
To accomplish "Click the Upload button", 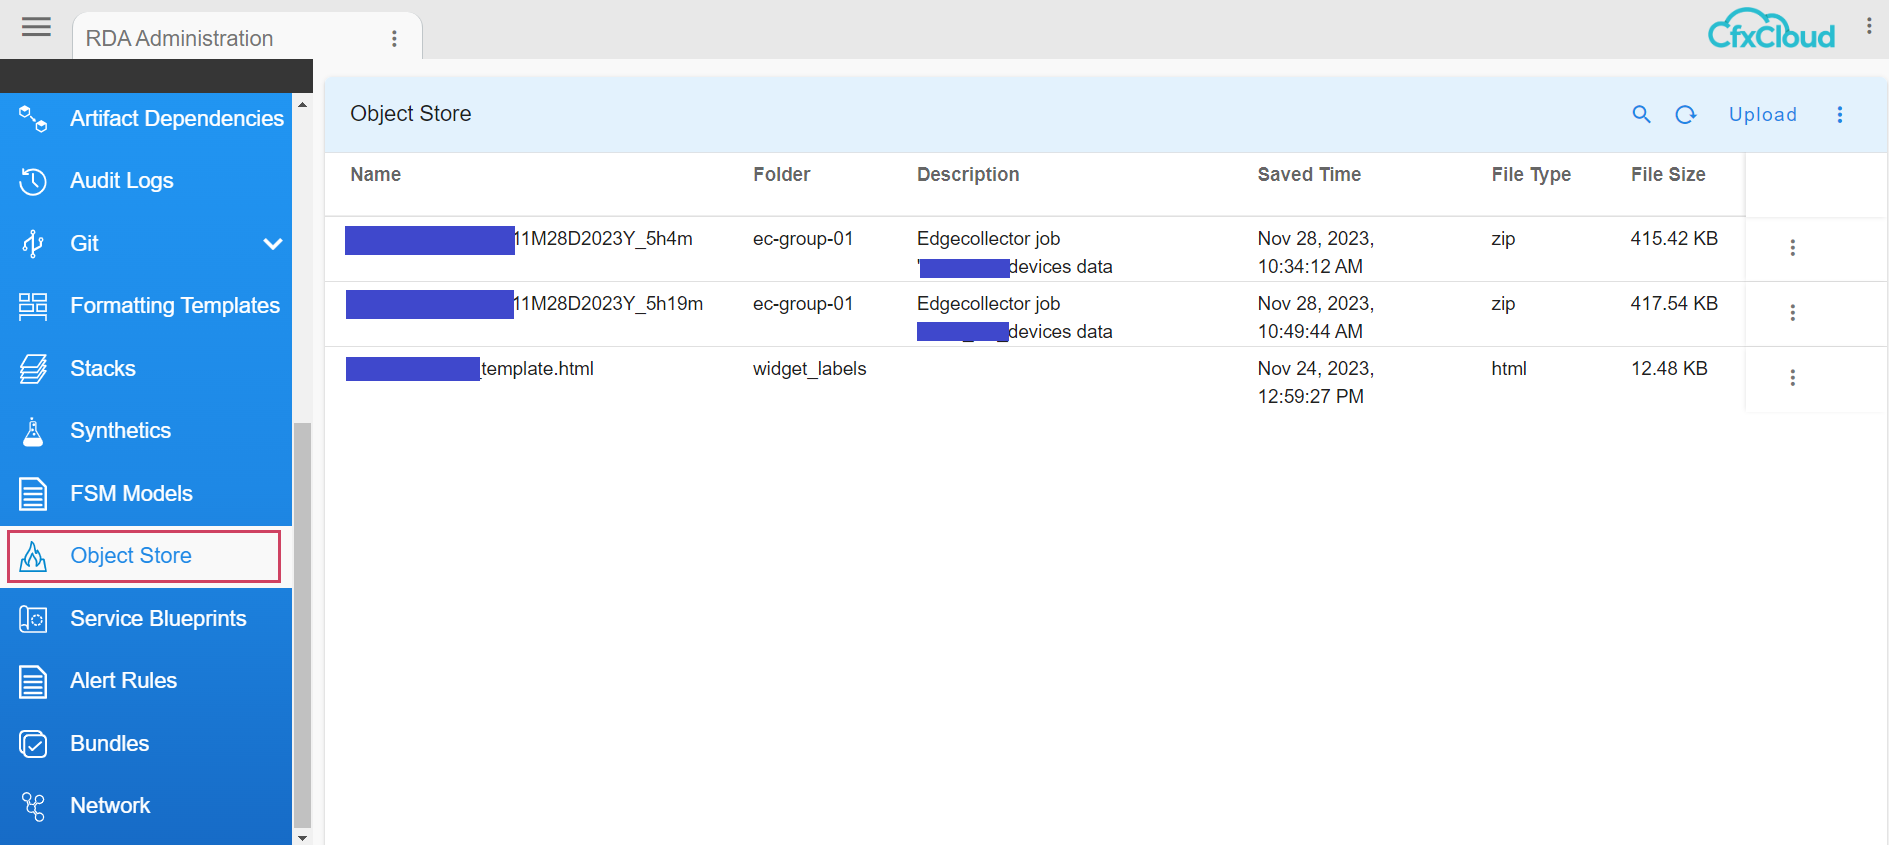I will (x=1762, y=114).
